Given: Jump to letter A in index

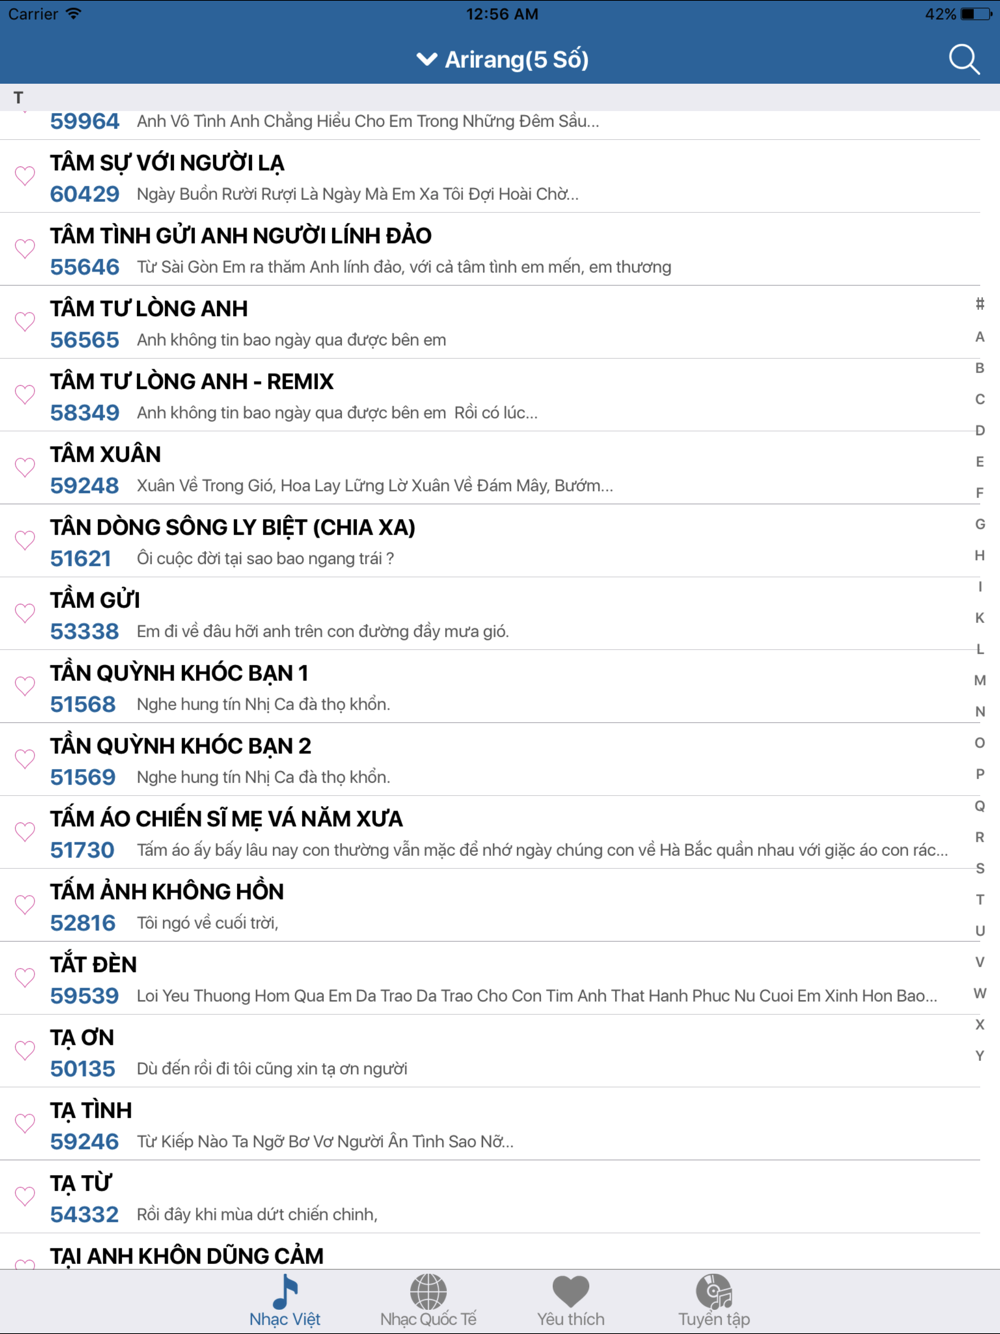Looking at the screenshot, I should point(980,337).
